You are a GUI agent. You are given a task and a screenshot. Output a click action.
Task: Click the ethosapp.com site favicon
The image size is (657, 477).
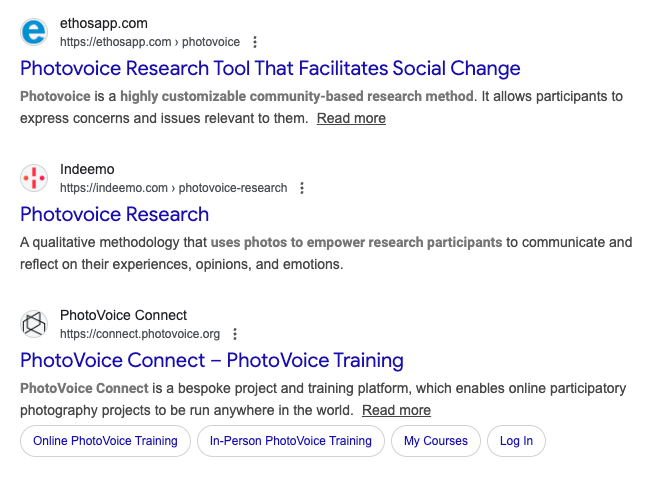pos(34,32)
